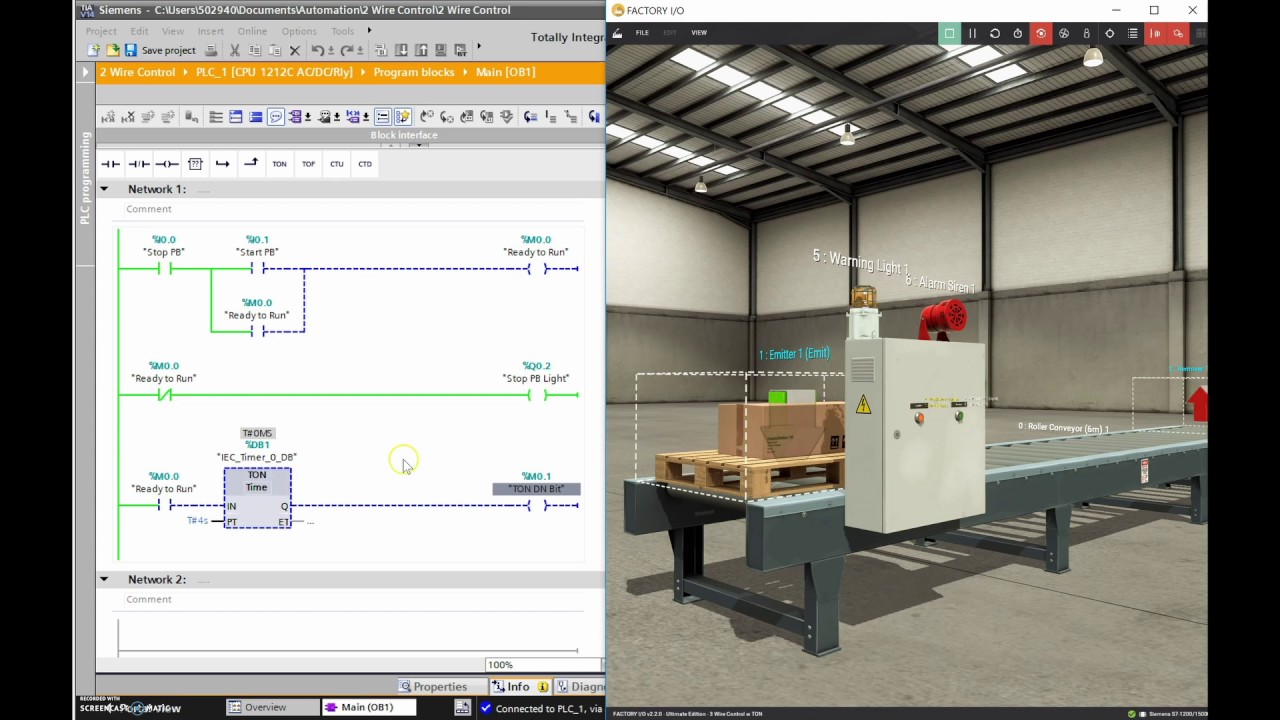Expand more TIA menu items arrow
Image resolution: width=1280 pixels, height=720 pixels.
tap(369, 31)
